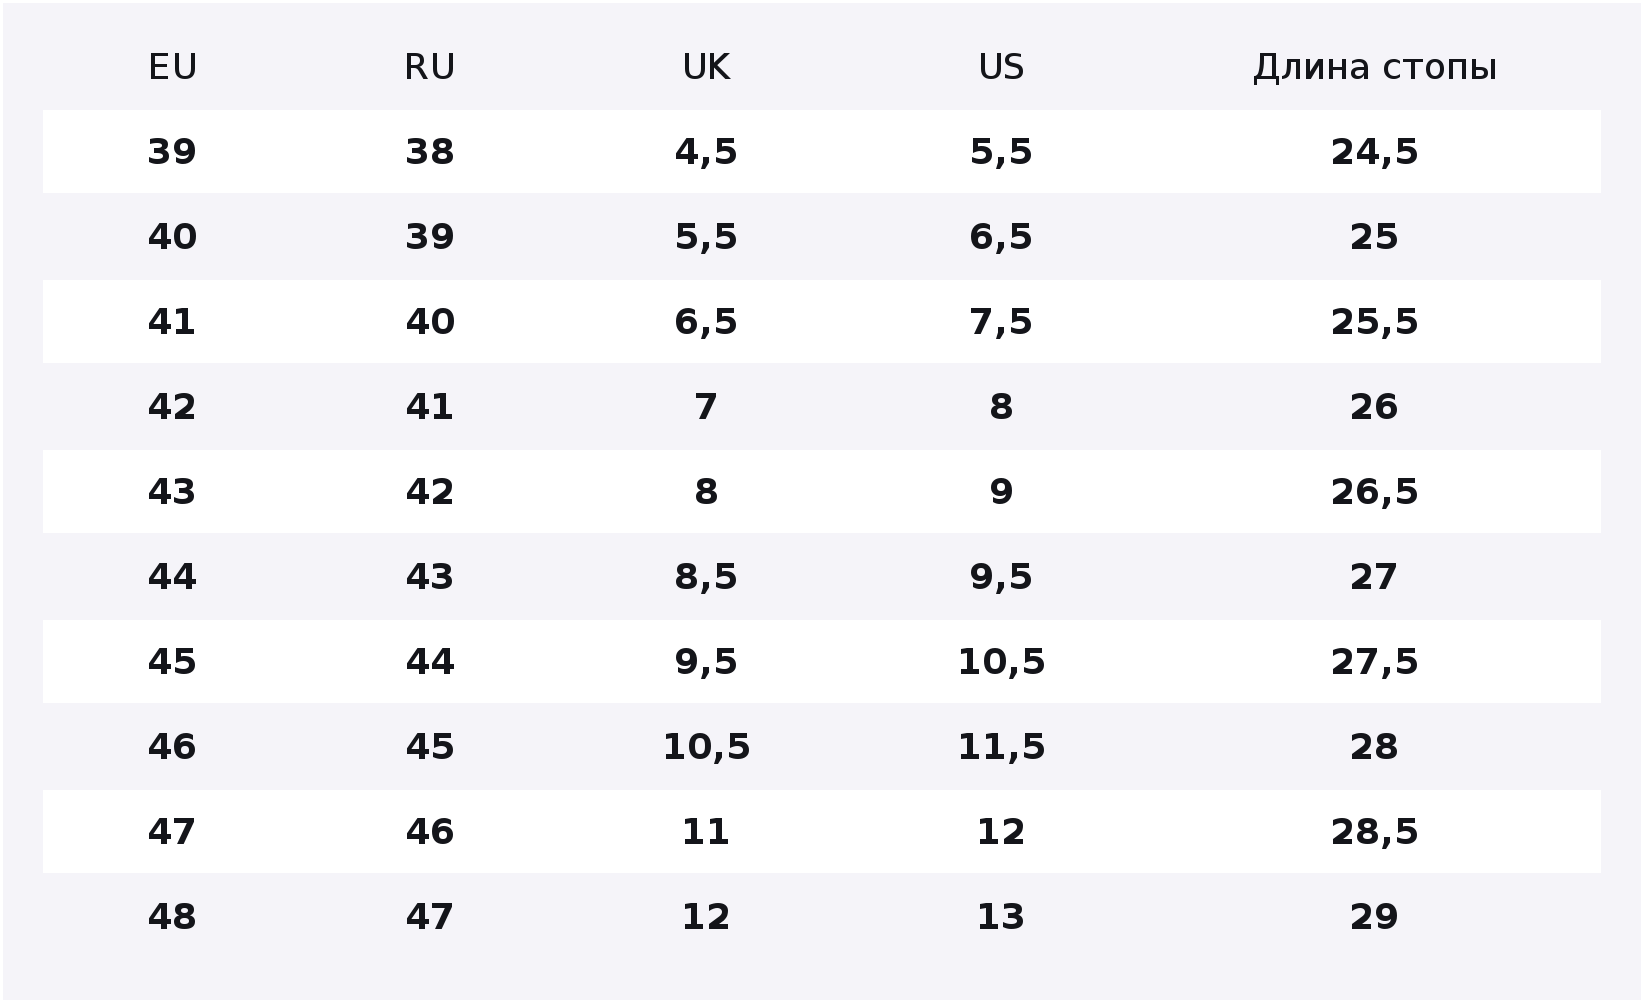The height and width of the screenshot is (1003, 1644).
Task: Select RU size 40 cell
Action: pos(430,322)
